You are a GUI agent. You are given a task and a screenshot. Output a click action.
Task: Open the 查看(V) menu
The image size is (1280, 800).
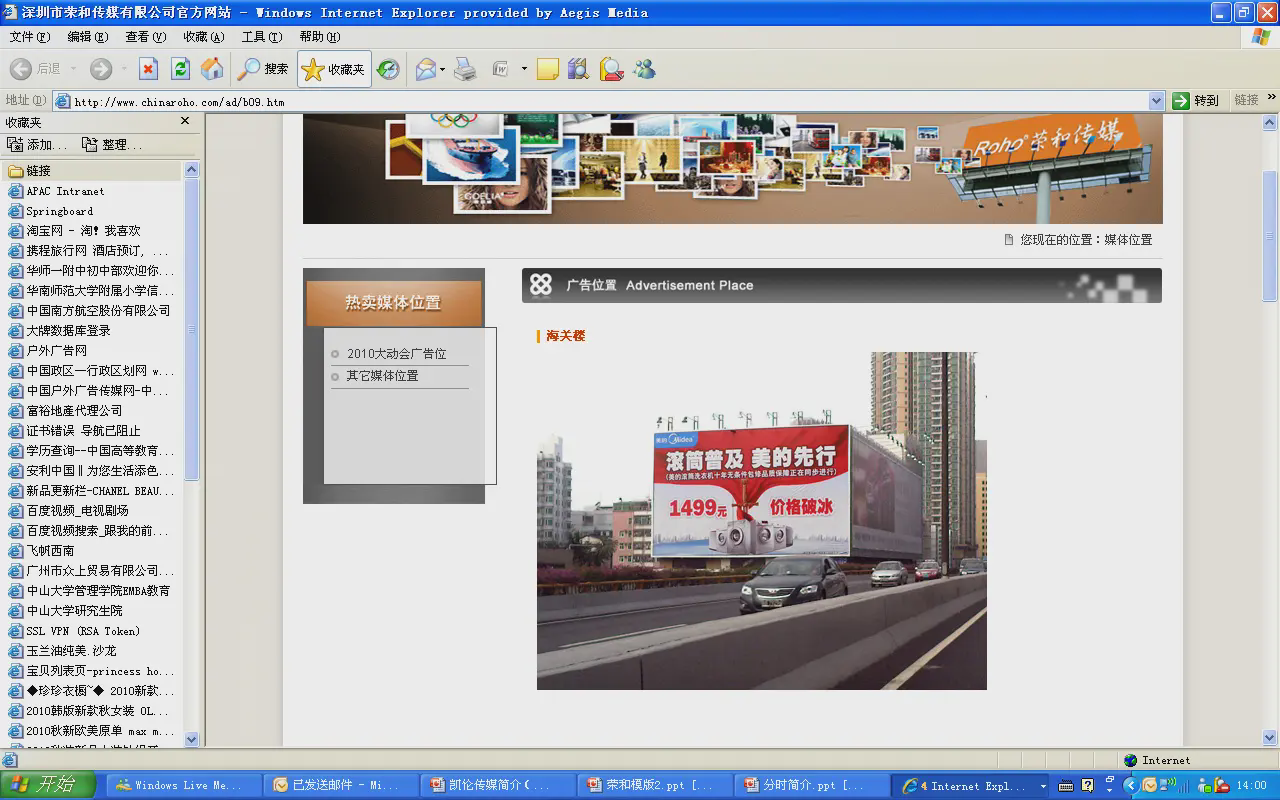click(145, 37)
